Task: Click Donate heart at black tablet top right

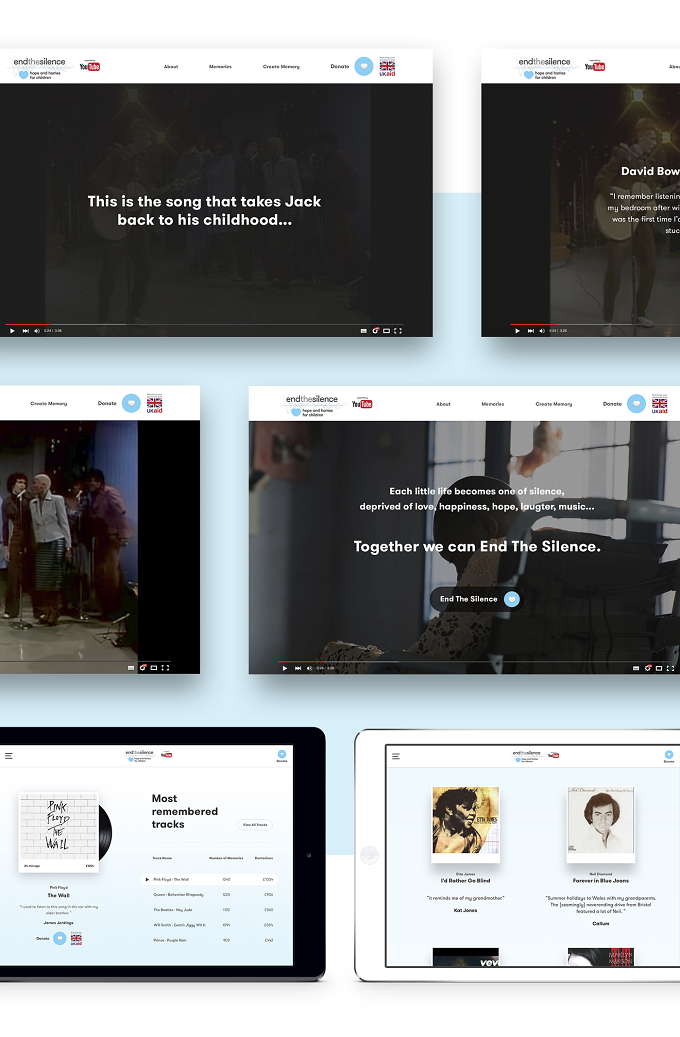Action: click(x=282, y=755)
